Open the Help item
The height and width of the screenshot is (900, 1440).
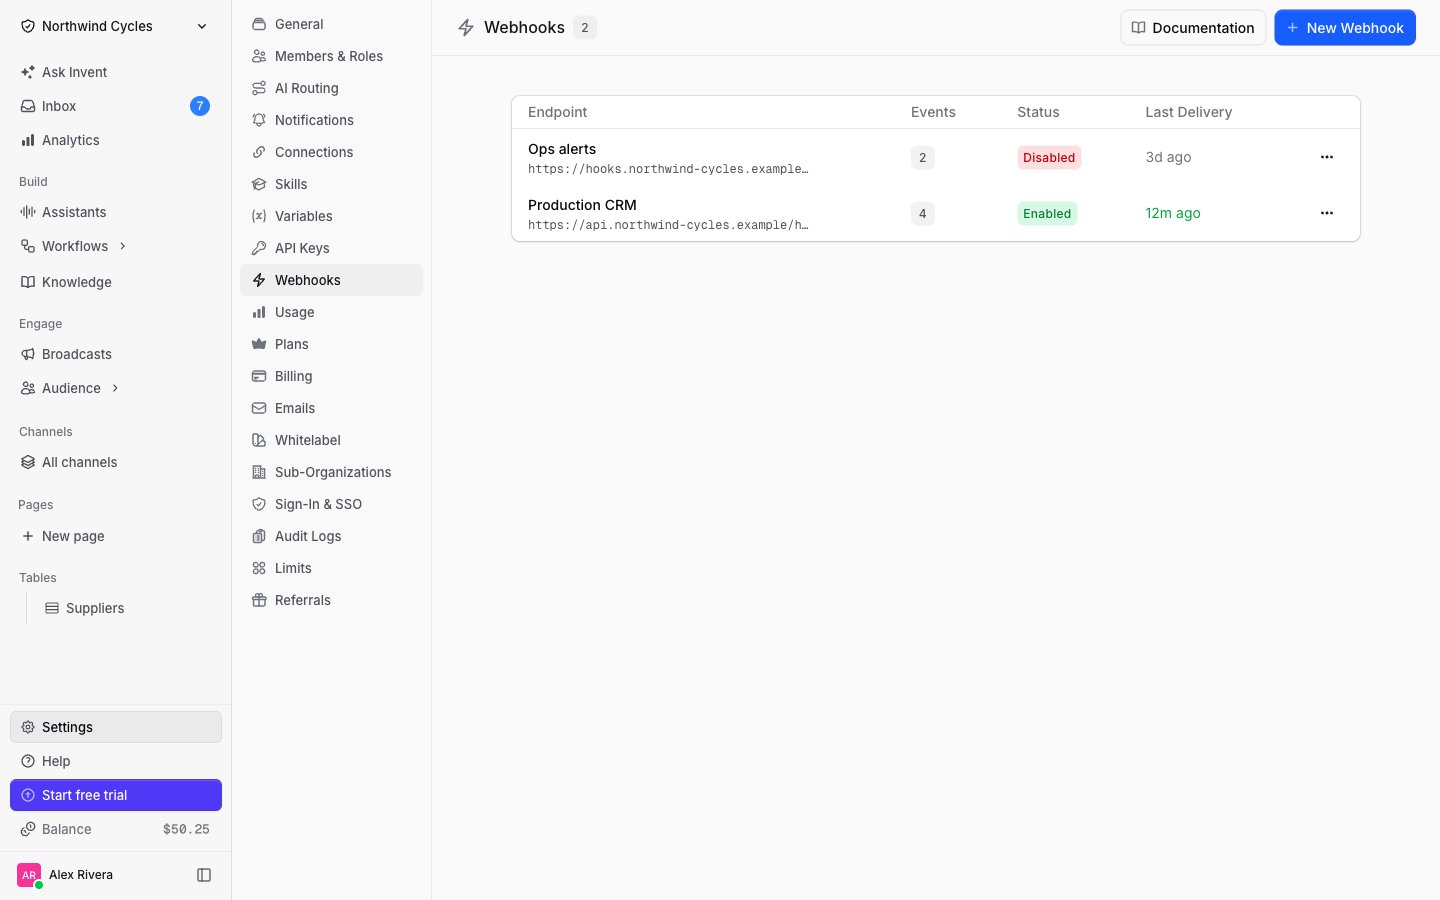point(115,761)
